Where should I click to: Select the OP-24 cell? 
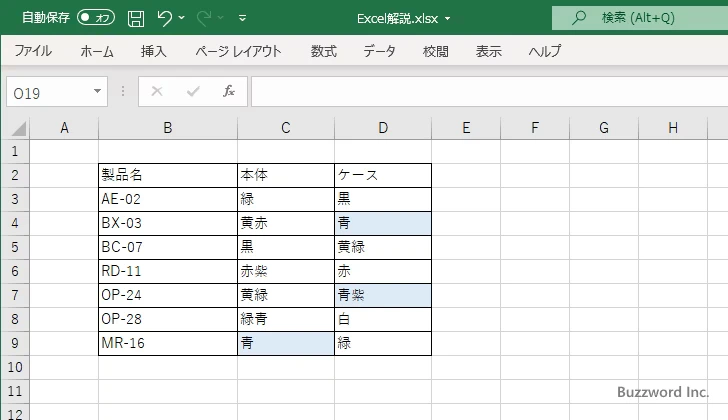[x=168, y=295]
